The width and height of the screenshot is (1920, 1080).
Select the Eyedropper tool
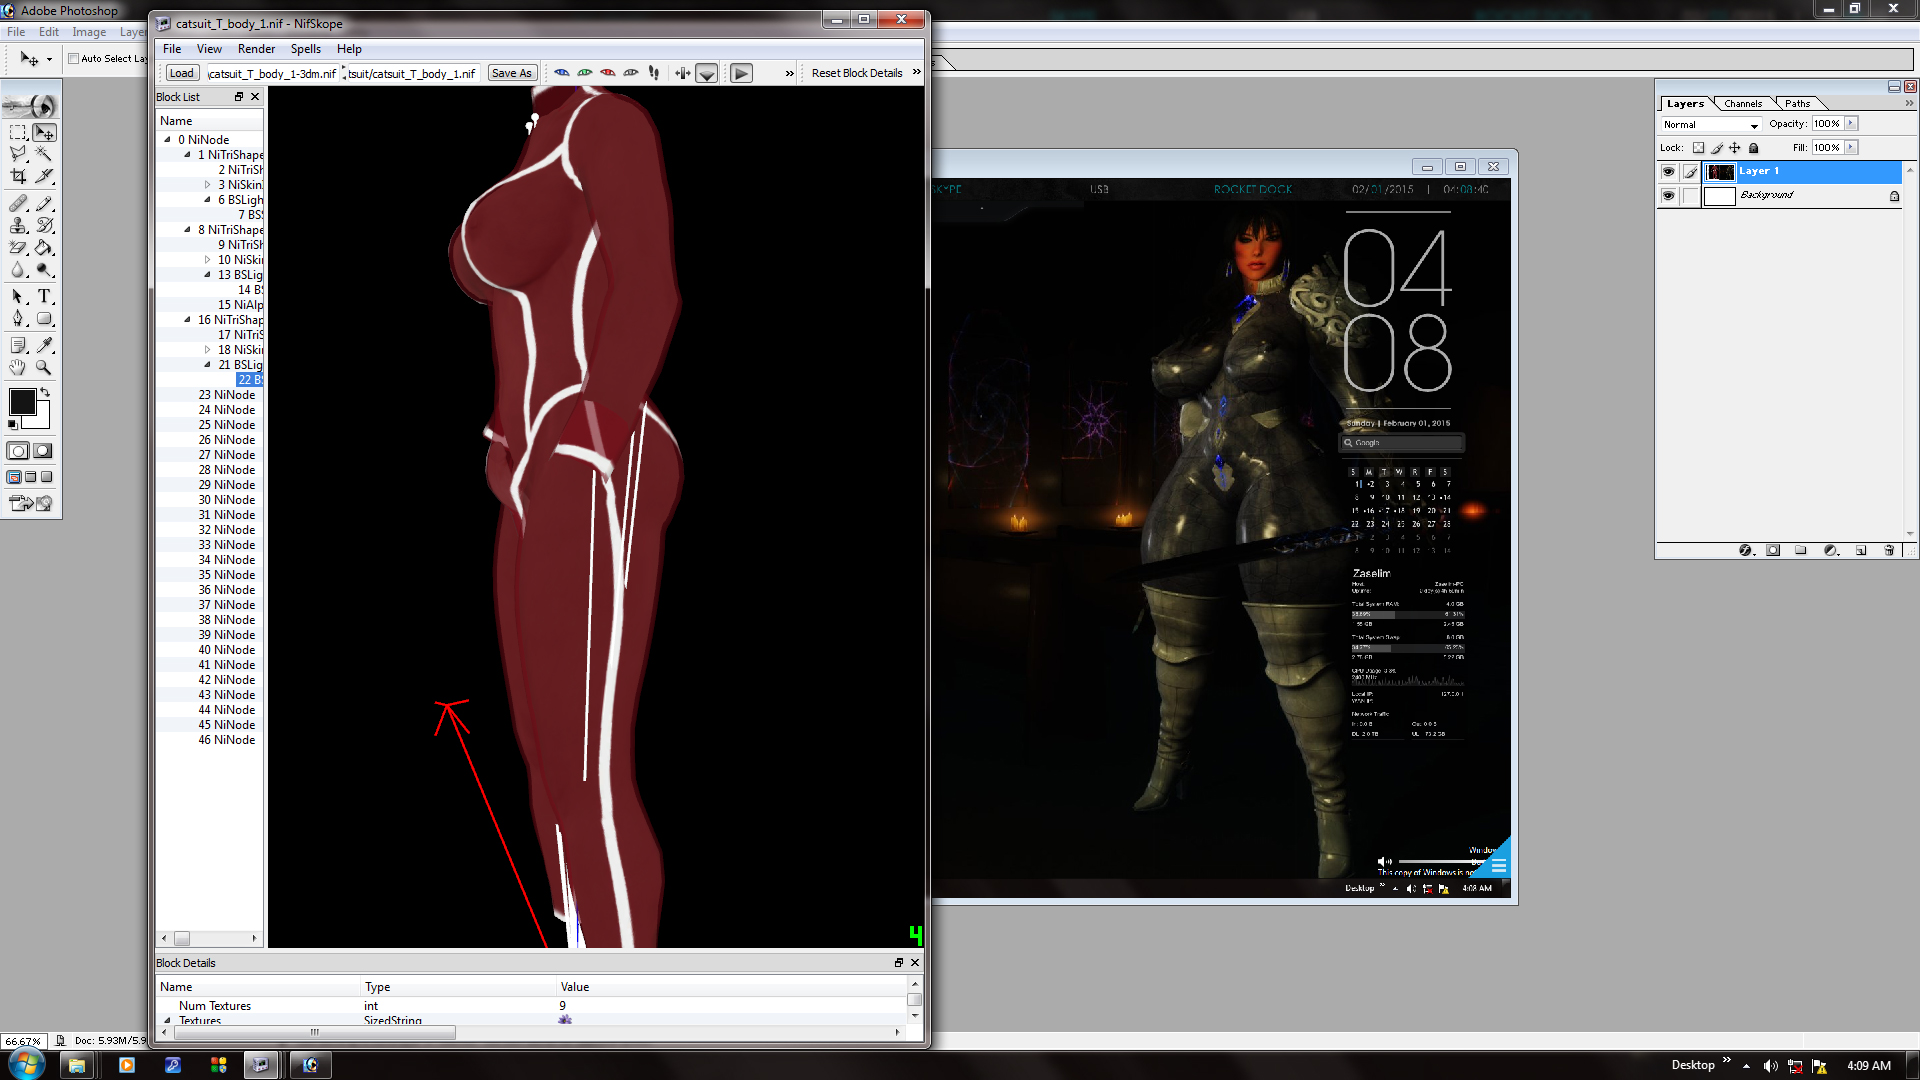click(44, 346)
